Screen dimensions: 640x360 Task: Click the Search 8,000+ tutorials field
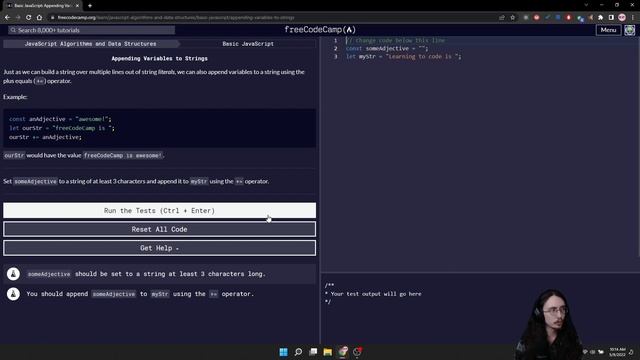tap(91, 30)
